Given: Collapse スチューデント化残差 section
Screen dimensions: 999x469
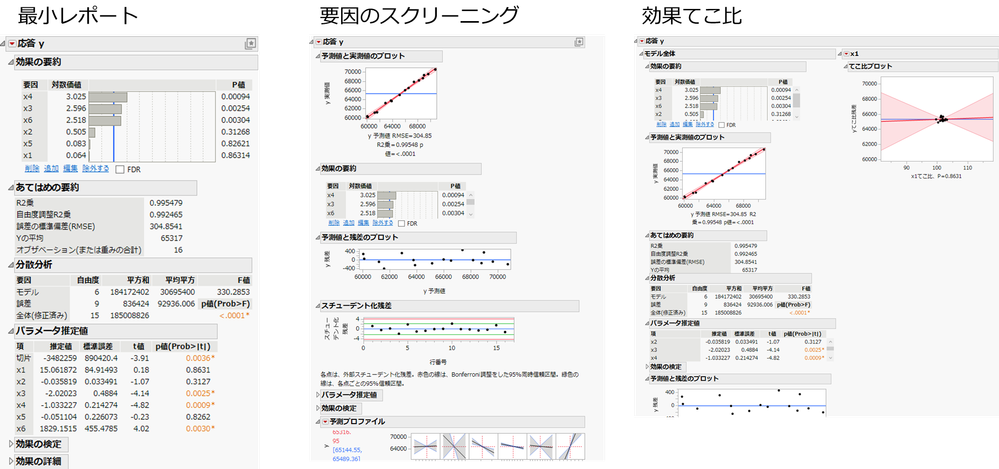Looking at the screenshot, I should coord(317,305).
